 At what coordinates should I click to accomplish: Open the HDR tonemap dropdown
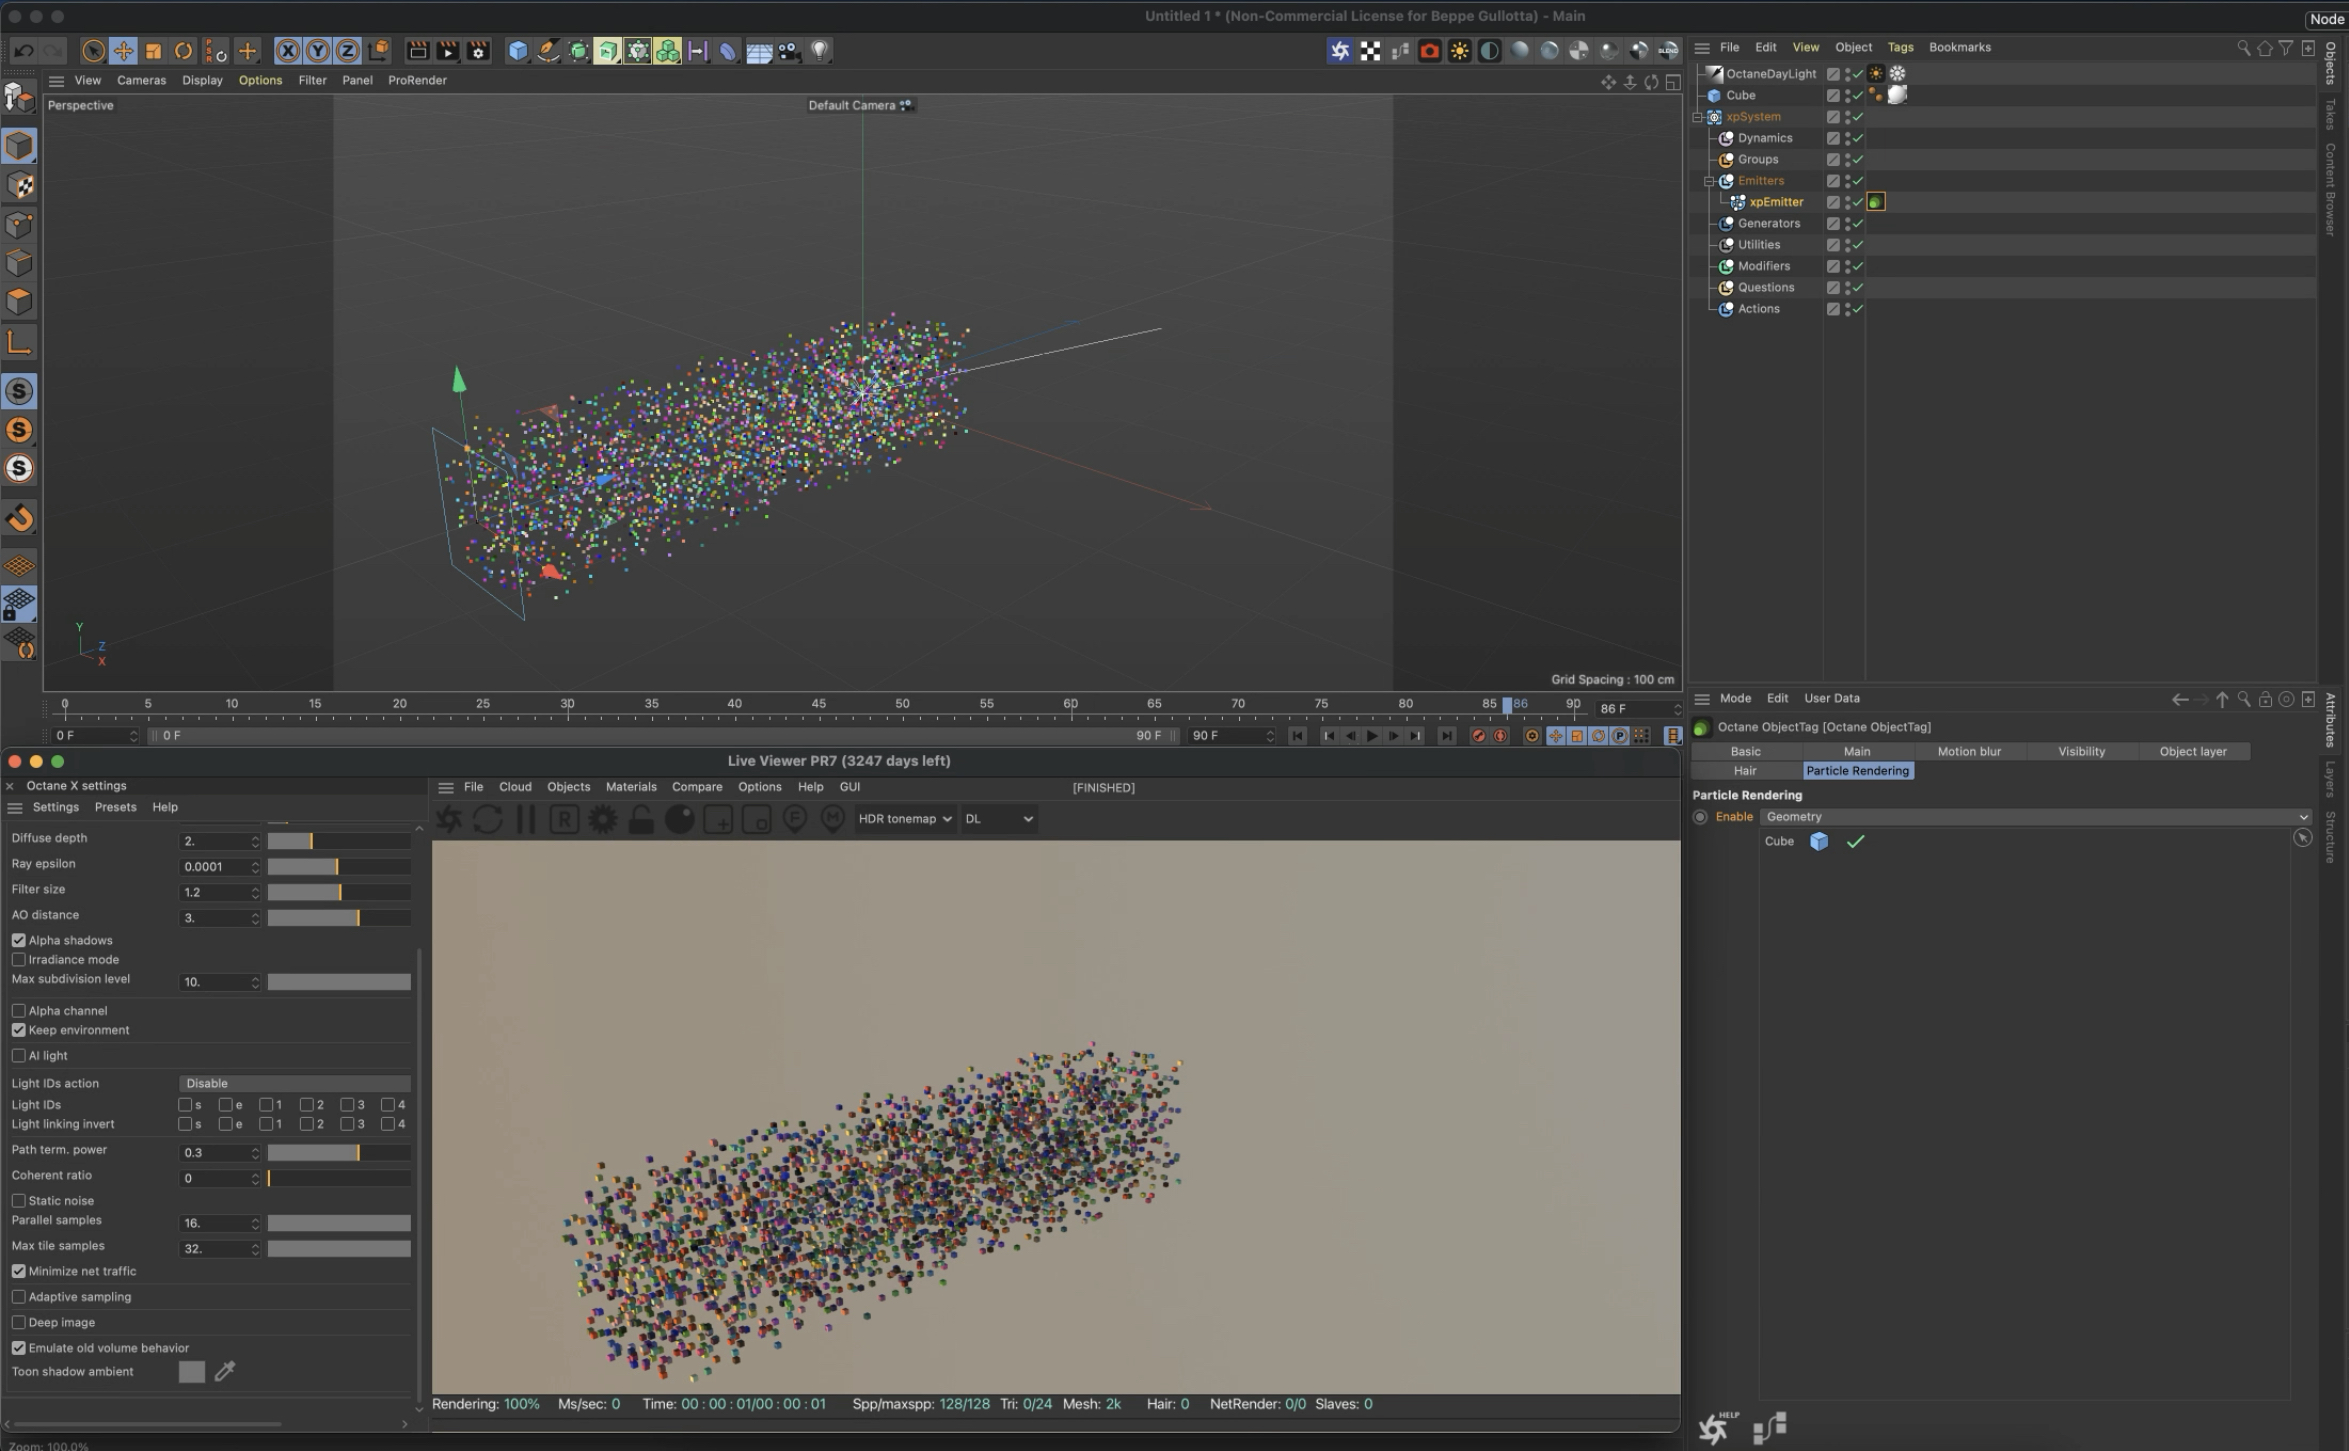pyautogui.click(x=904, y=819)
